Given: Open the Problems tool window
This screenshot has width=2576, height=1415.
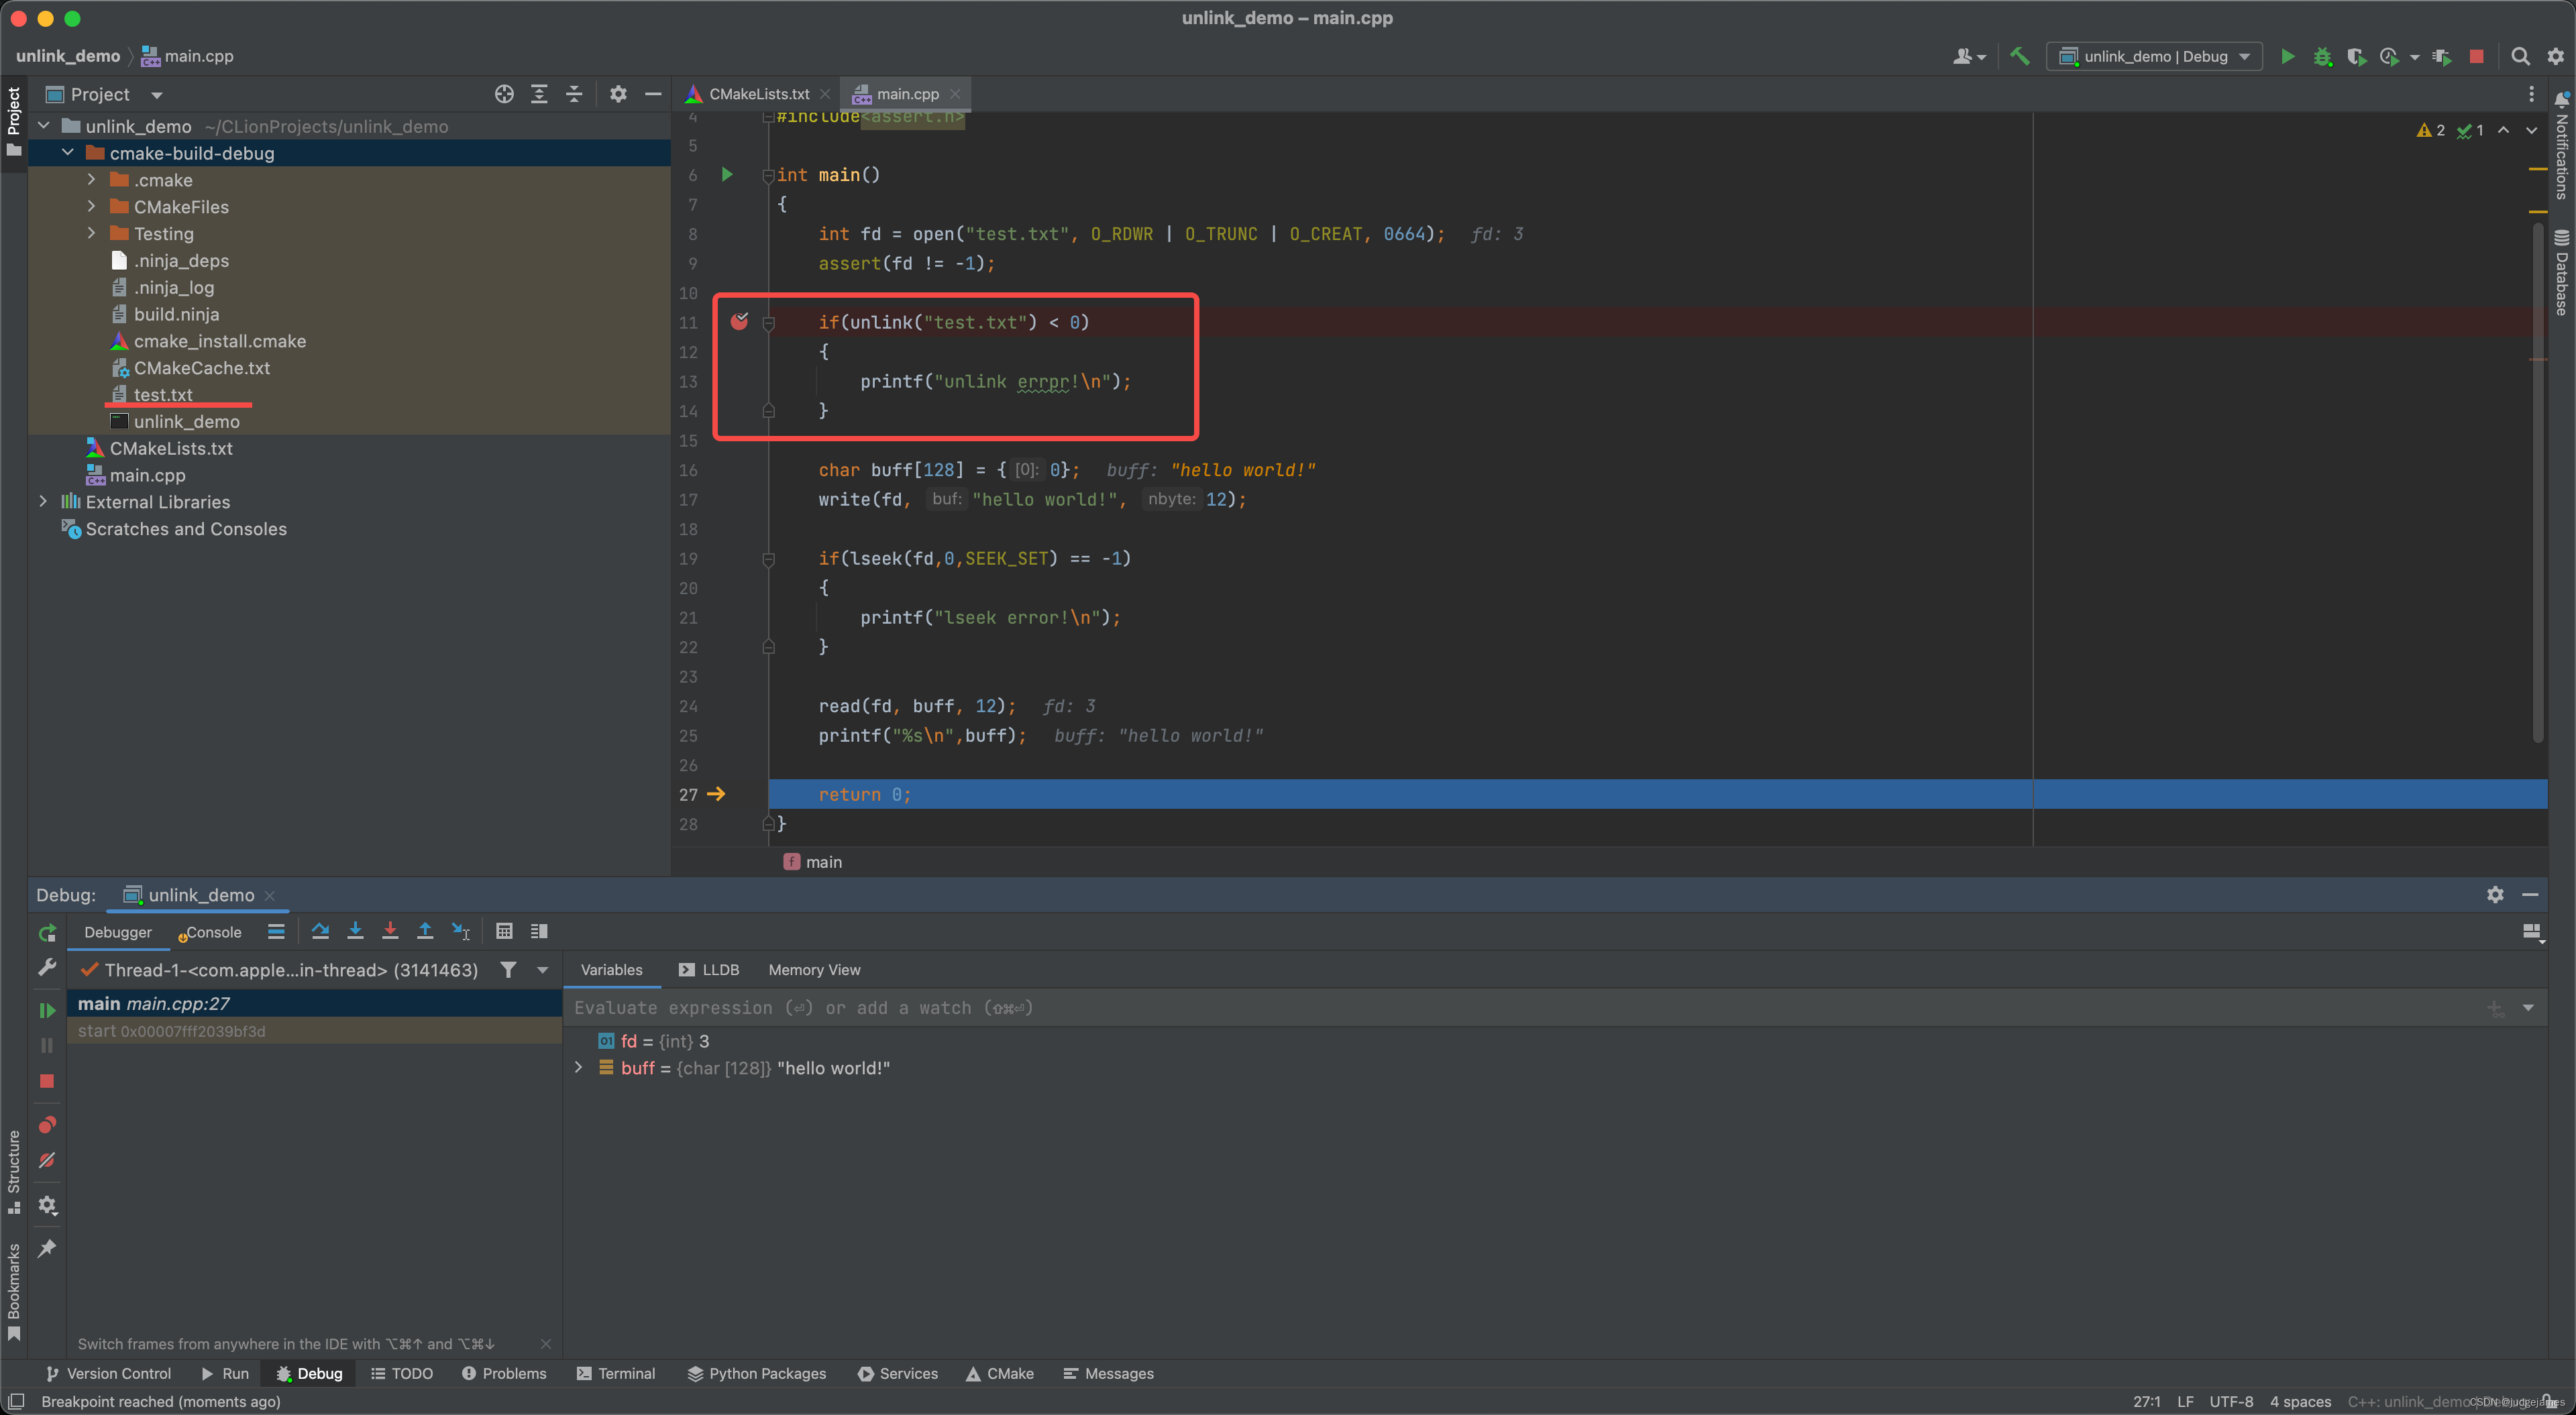Looking at the screenshot, I should [x=504, y=1373].
